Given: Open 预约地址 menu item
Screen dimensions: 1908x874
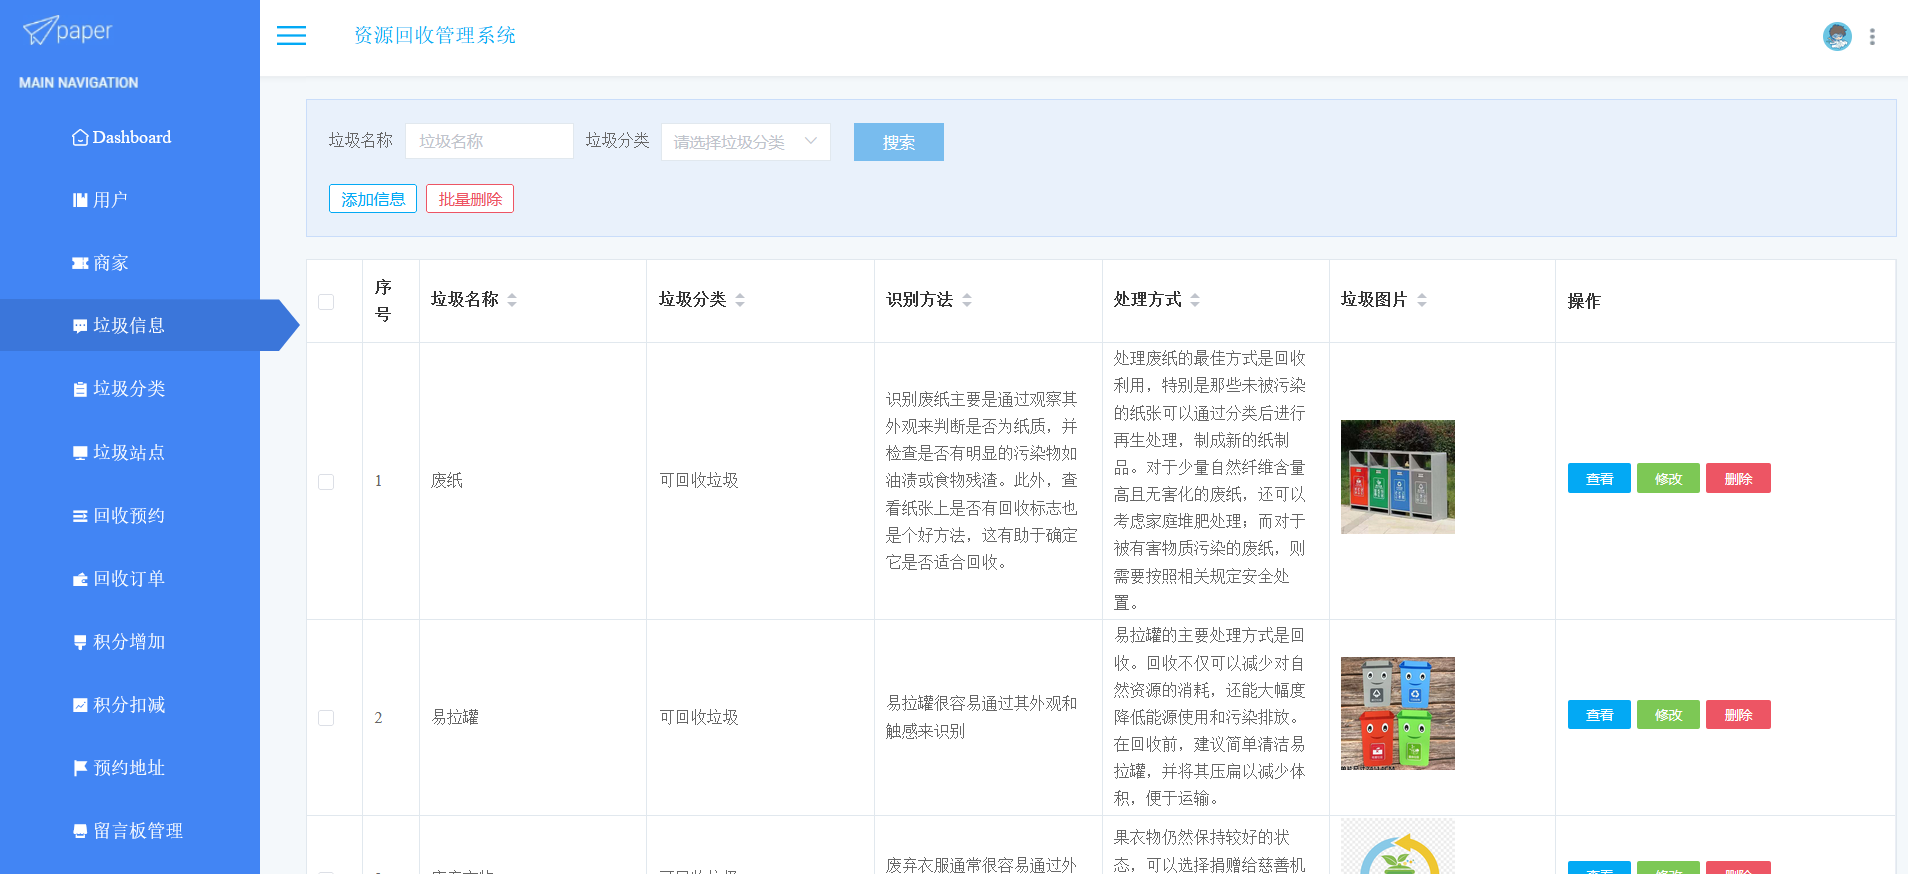Looking at the screenshot, I should tap(129, 768).
